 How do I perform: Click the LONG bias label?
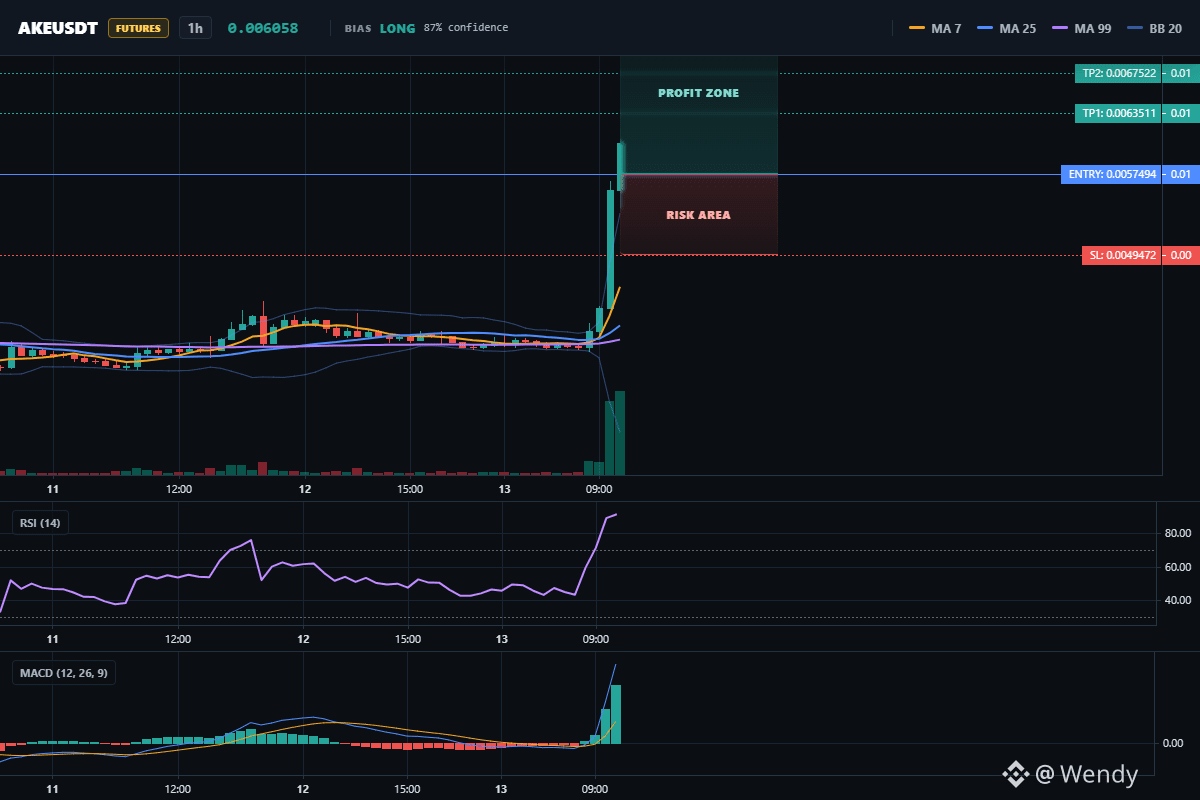[397, 28]
